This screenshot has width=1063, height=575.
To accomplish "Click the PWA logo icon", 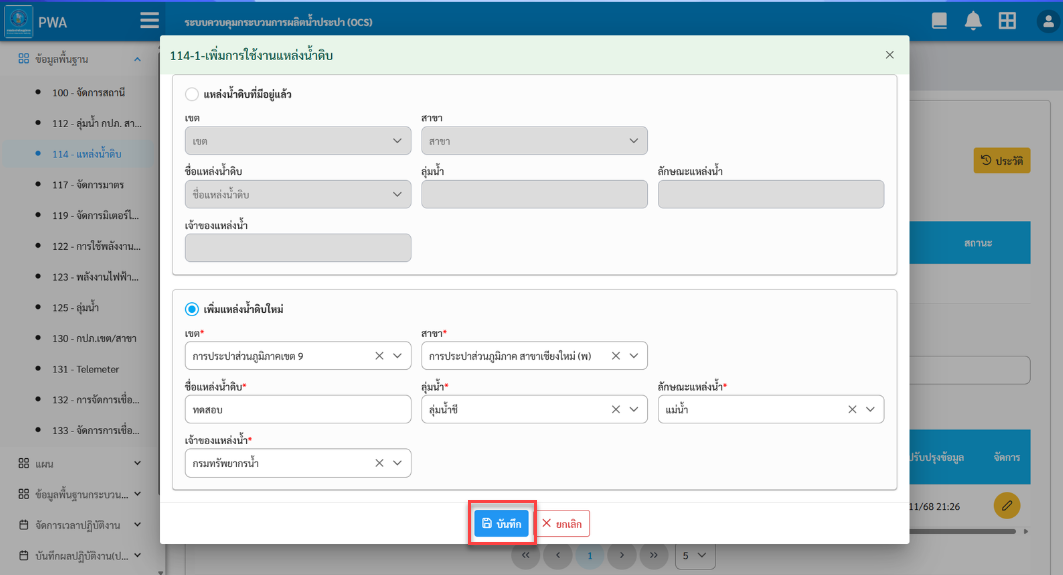I will tap(19, 21).
